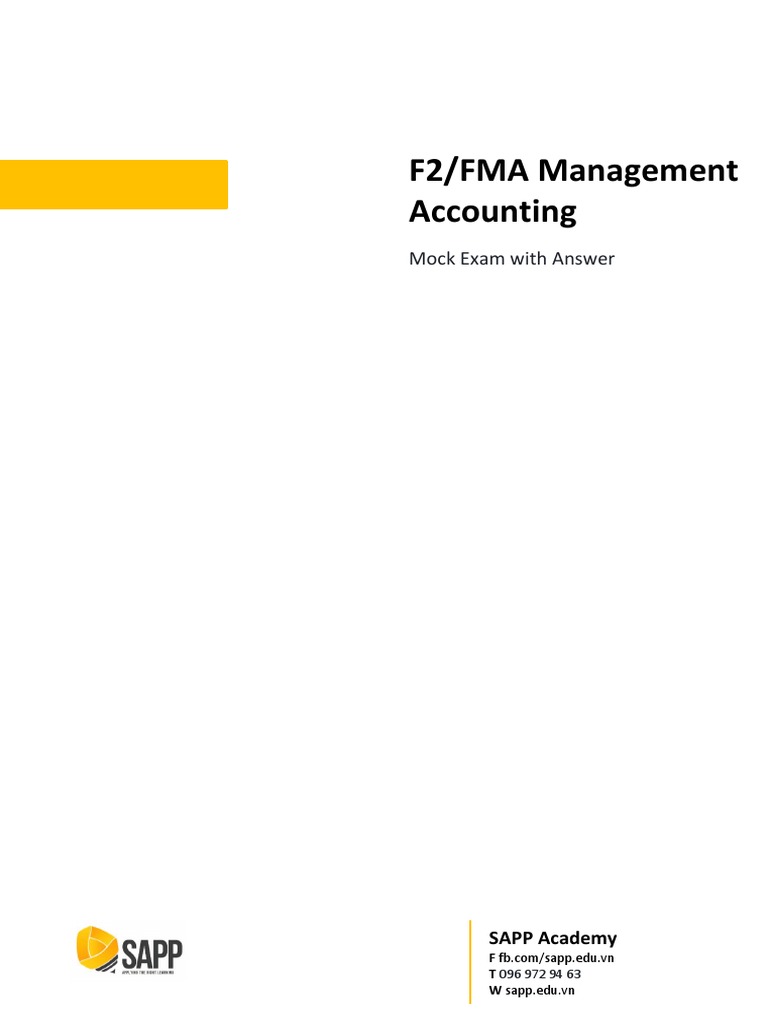Click the "F2/FMA" text in the title
Image resolution: width=768 pixels, height=1024 pixels.
468,171
